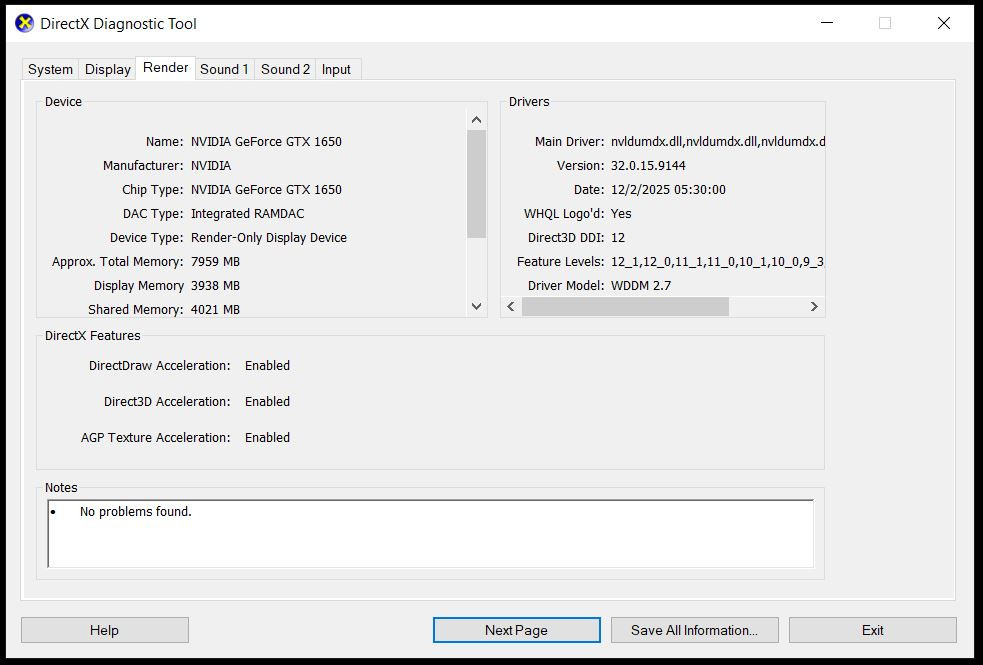Open the Display tab
This screenshot has height=665, width=983.
[108, 69]
